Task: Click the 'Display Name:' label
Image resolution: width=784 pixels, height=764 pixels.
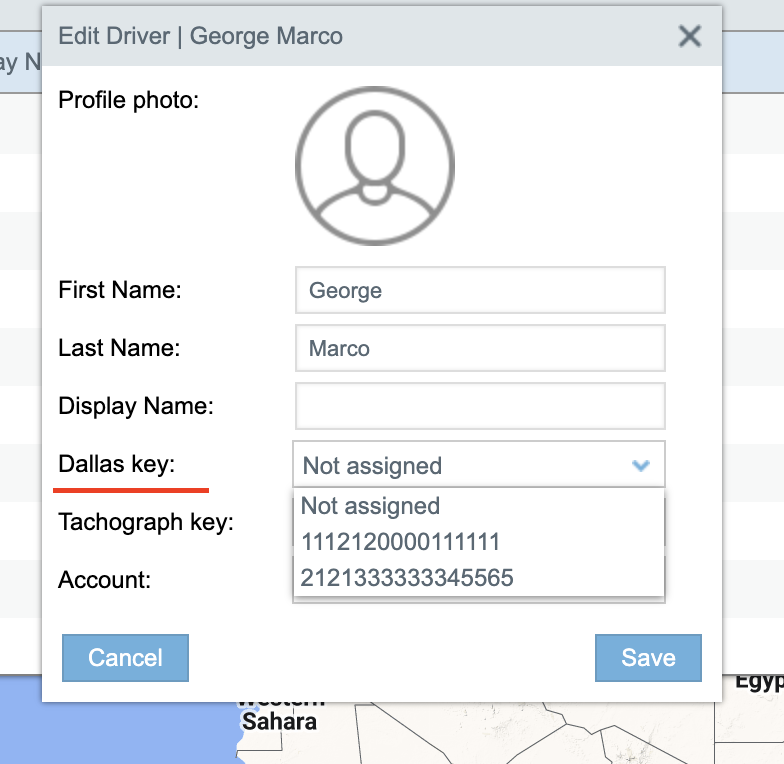Action: [136, 407]
